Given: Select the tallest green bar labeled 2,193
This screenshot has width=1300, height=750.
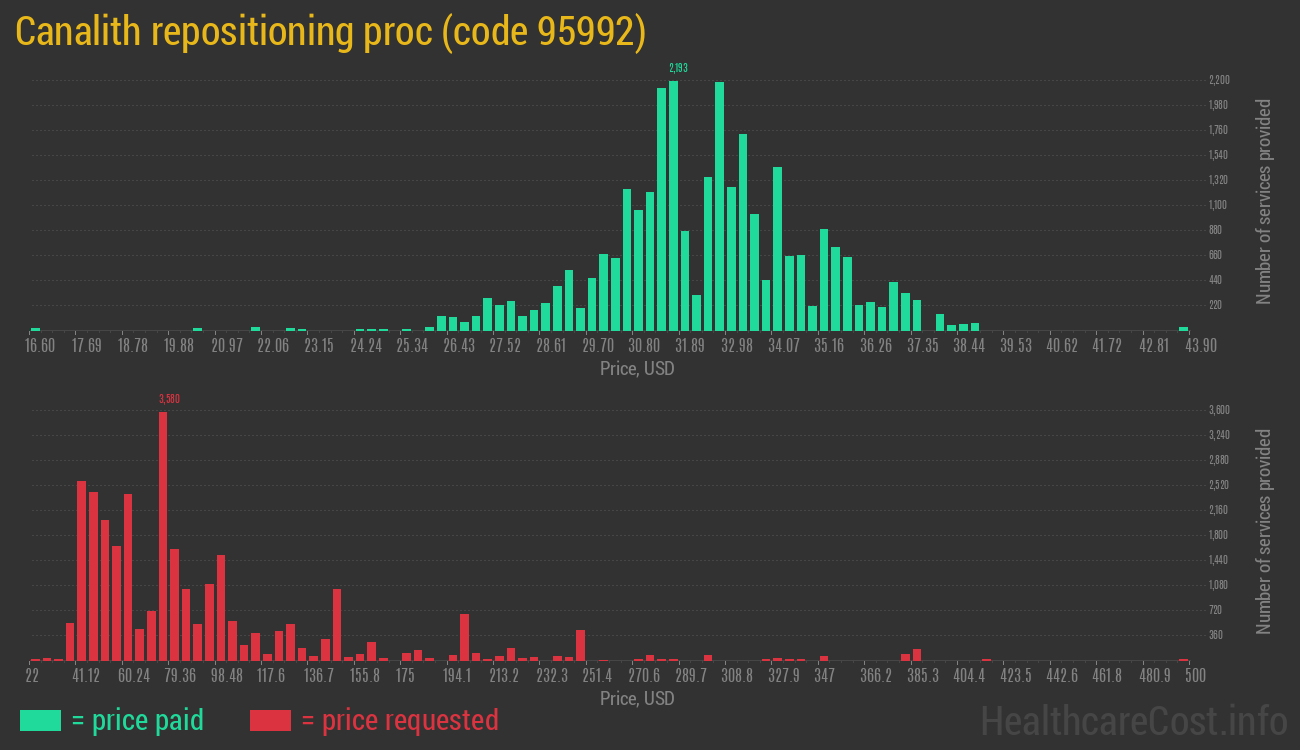Looking at the screenshot, I should 673,205.
